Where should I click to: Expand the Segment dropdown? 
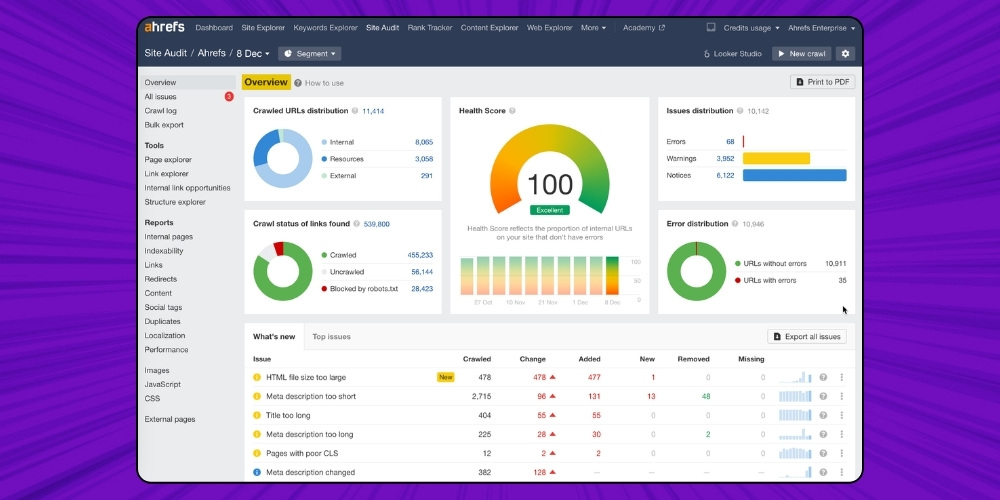310,53
